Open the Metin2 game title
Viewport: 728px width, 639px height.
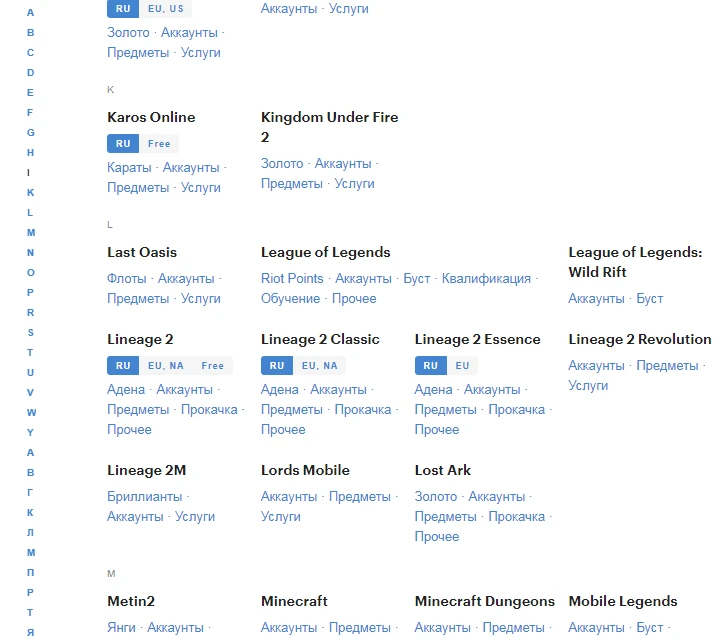(x=131, y=601)
